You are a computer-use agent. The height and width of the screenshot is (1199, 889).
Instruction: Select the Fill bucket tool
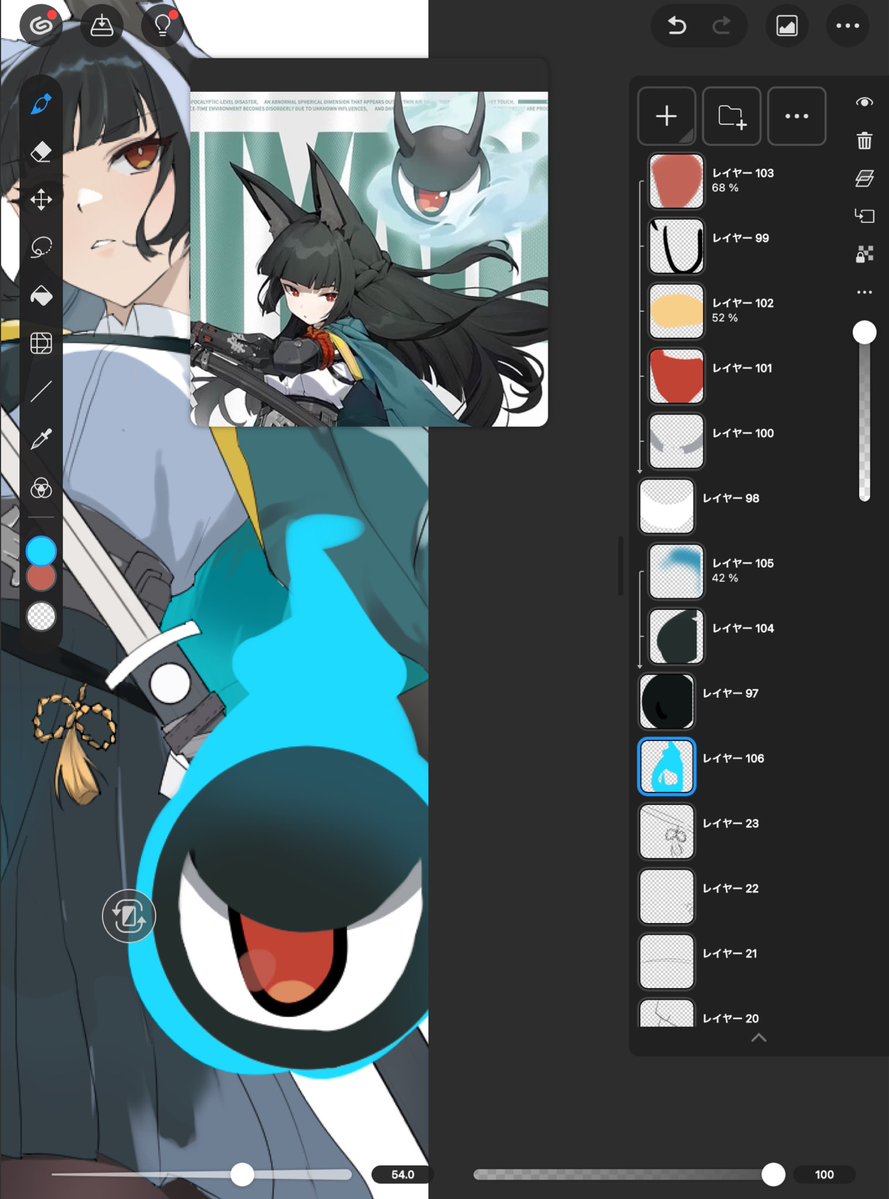click(41, 295)
